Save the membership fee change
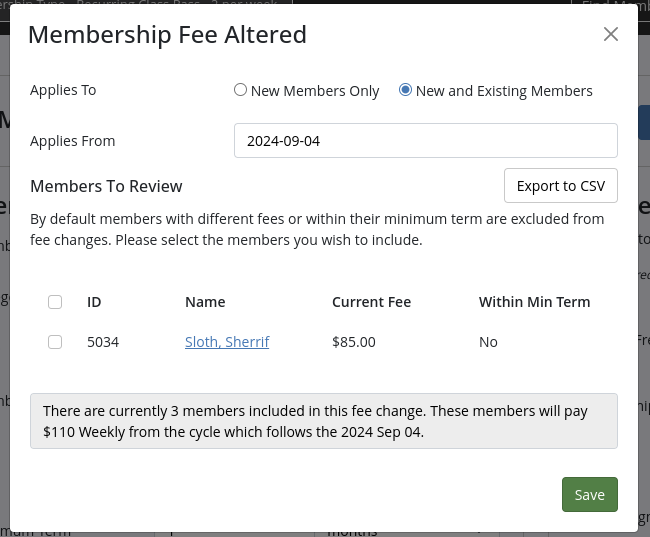This screenshot has height=537, width=650. pyautogui.click(x=590, y=494)
